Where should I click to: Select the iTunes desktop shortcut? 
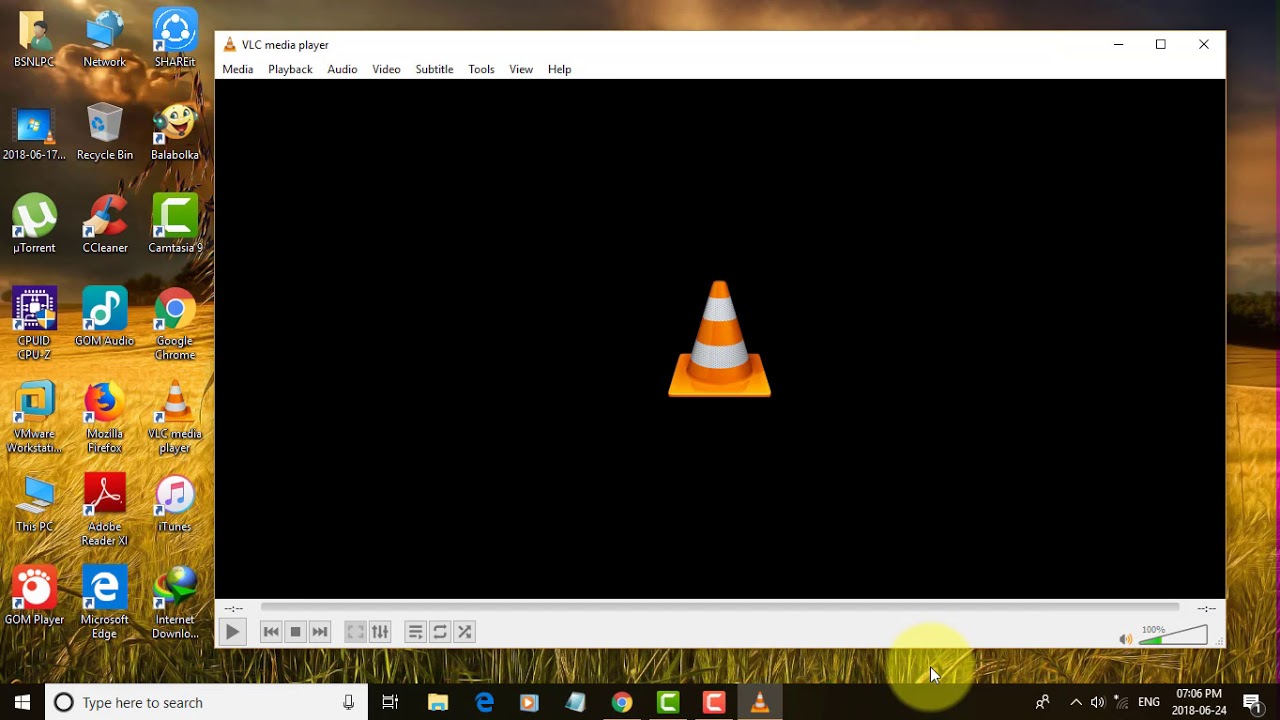(x=175, y=504)
